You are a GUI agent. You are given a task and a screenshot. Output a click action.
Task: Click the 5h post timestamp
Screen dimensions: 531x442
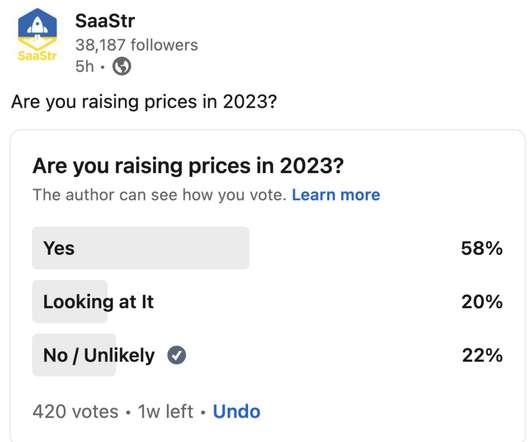pos(85,66)
